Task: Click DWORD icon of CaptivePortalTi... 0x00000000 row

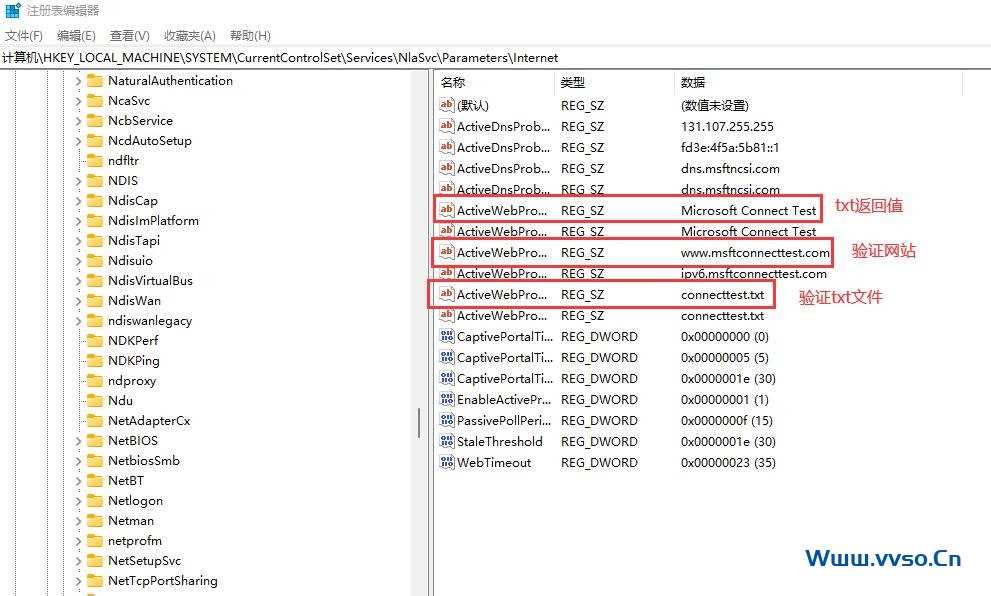Action: coord(447,336)
